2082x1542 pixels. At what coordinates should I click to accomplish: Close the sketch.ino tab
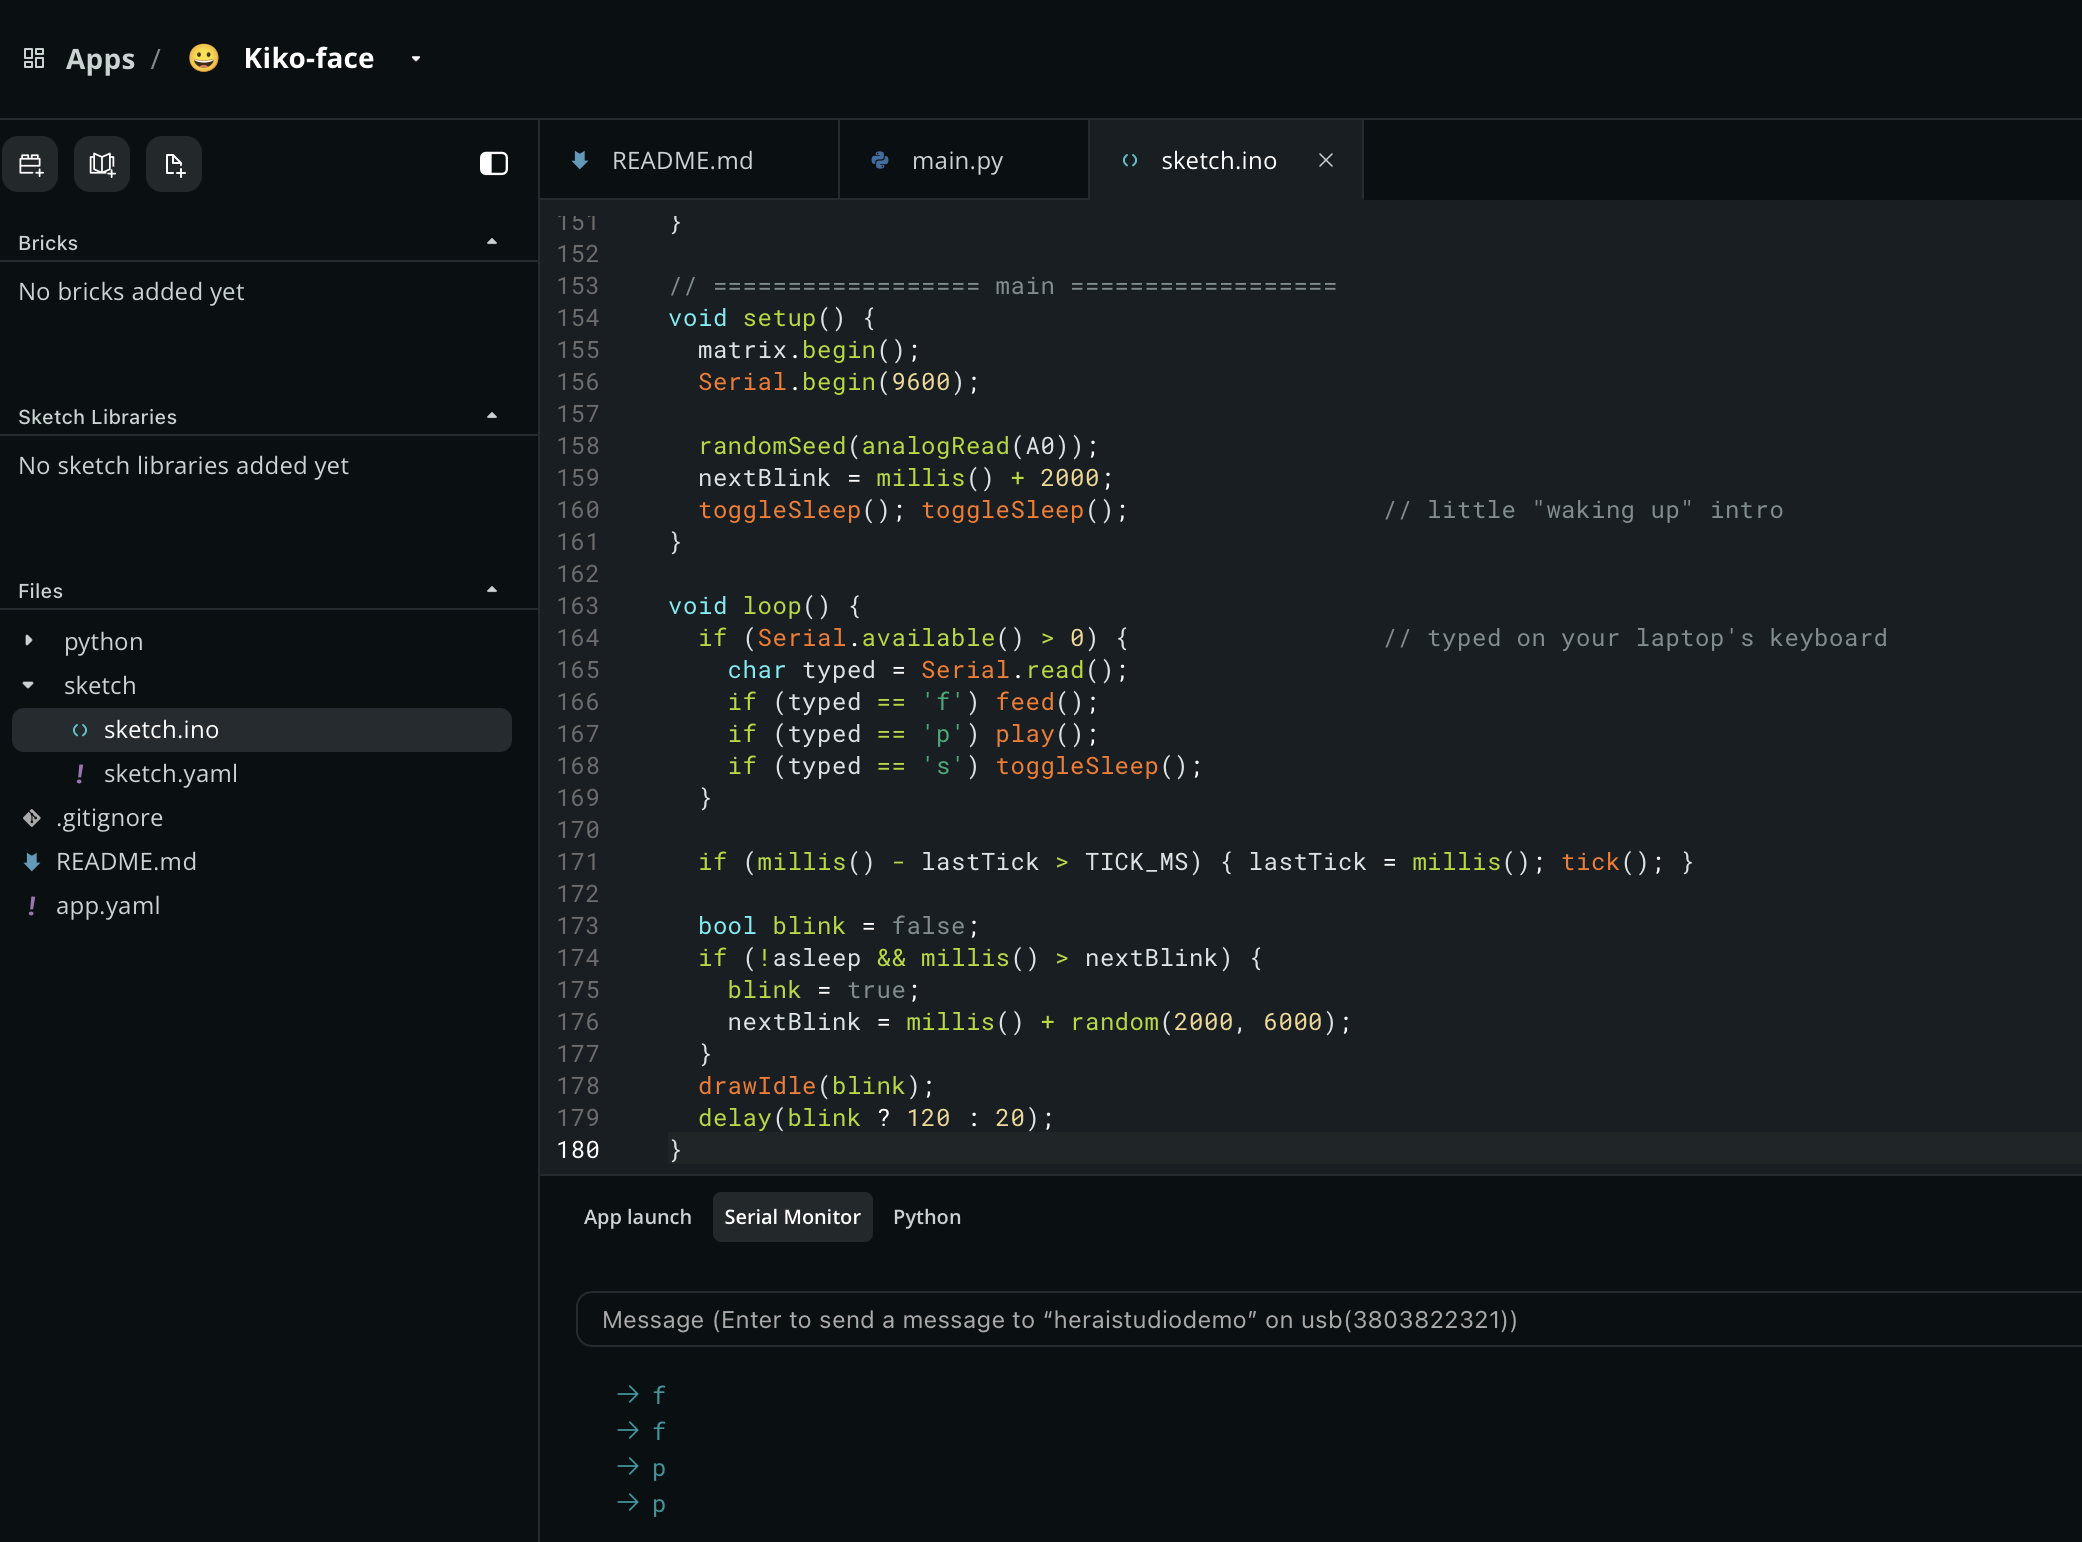(1326, 160)
